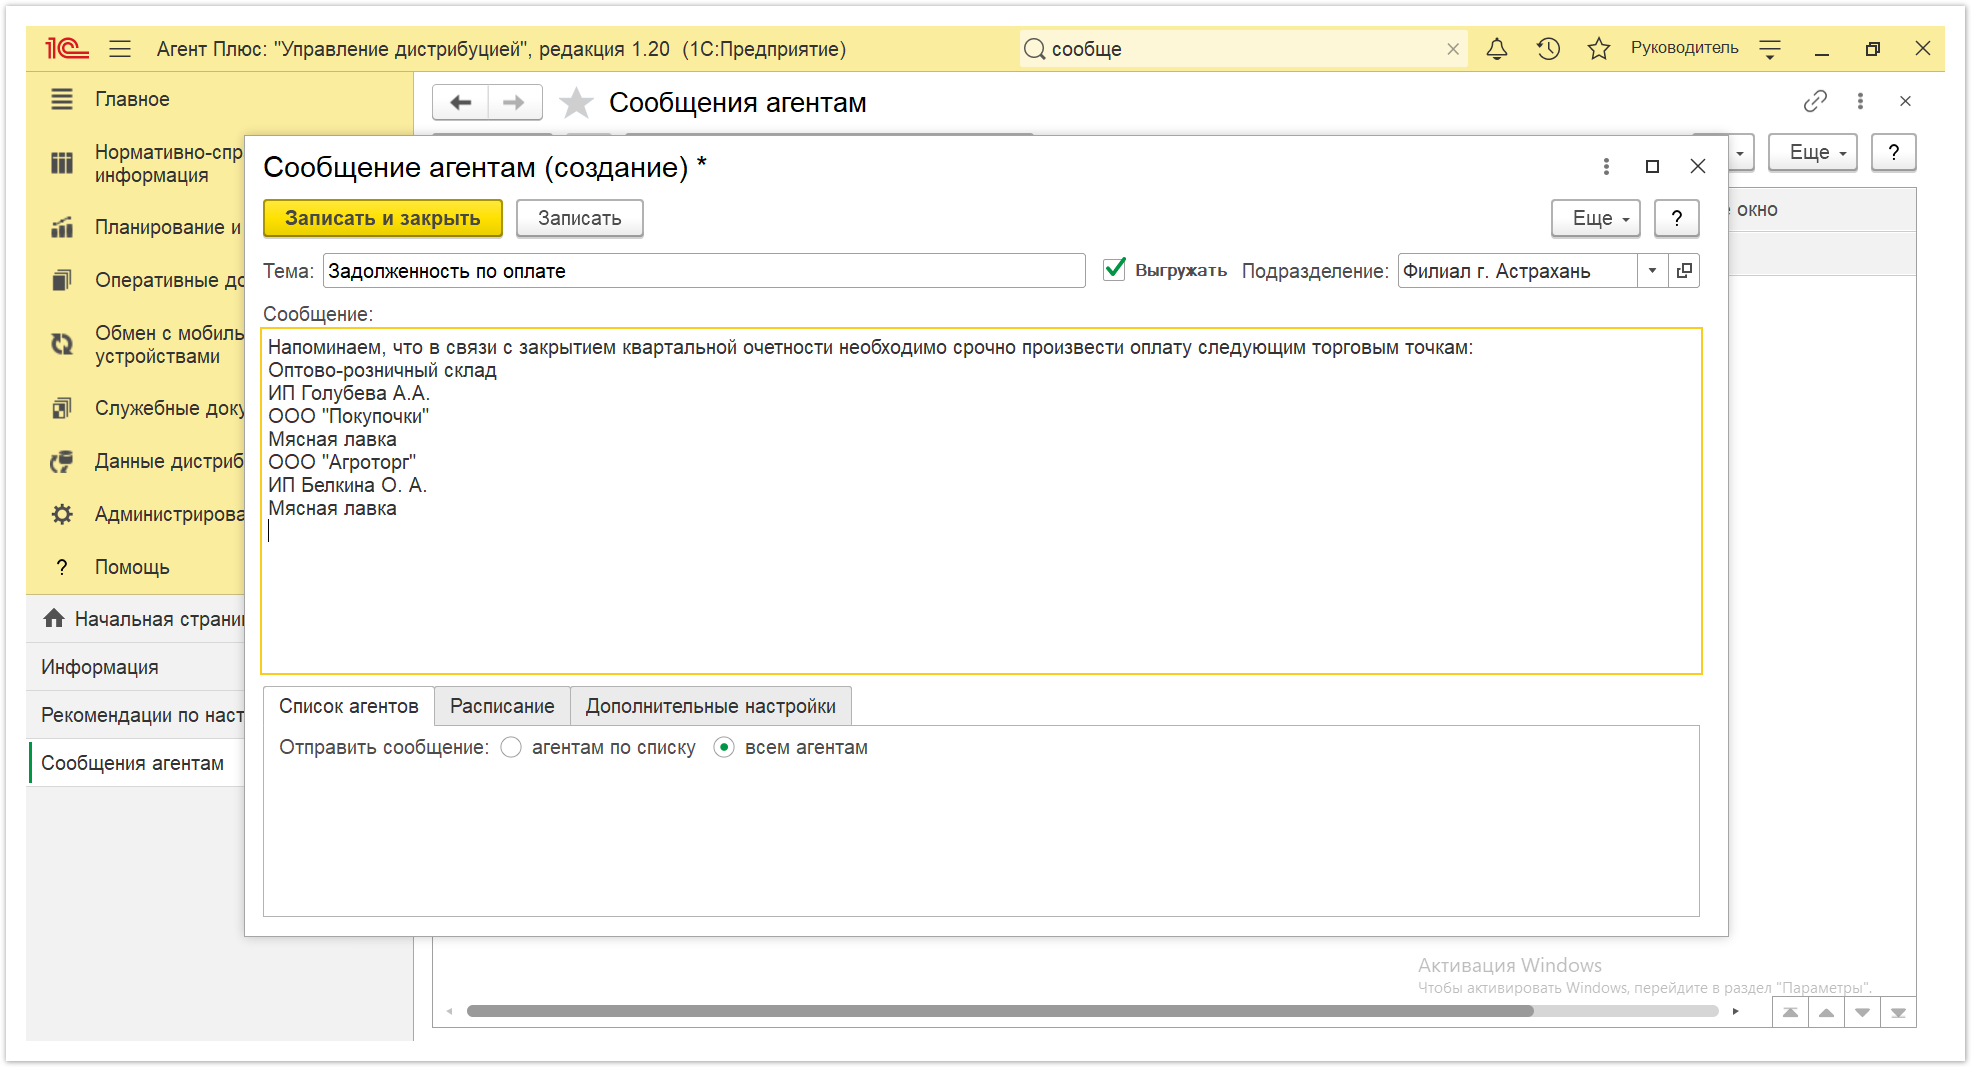Open Помощь section in sidebar
Image resolution: width=1971 pixels, height=1067 pixels.
[x=132, y=567]
